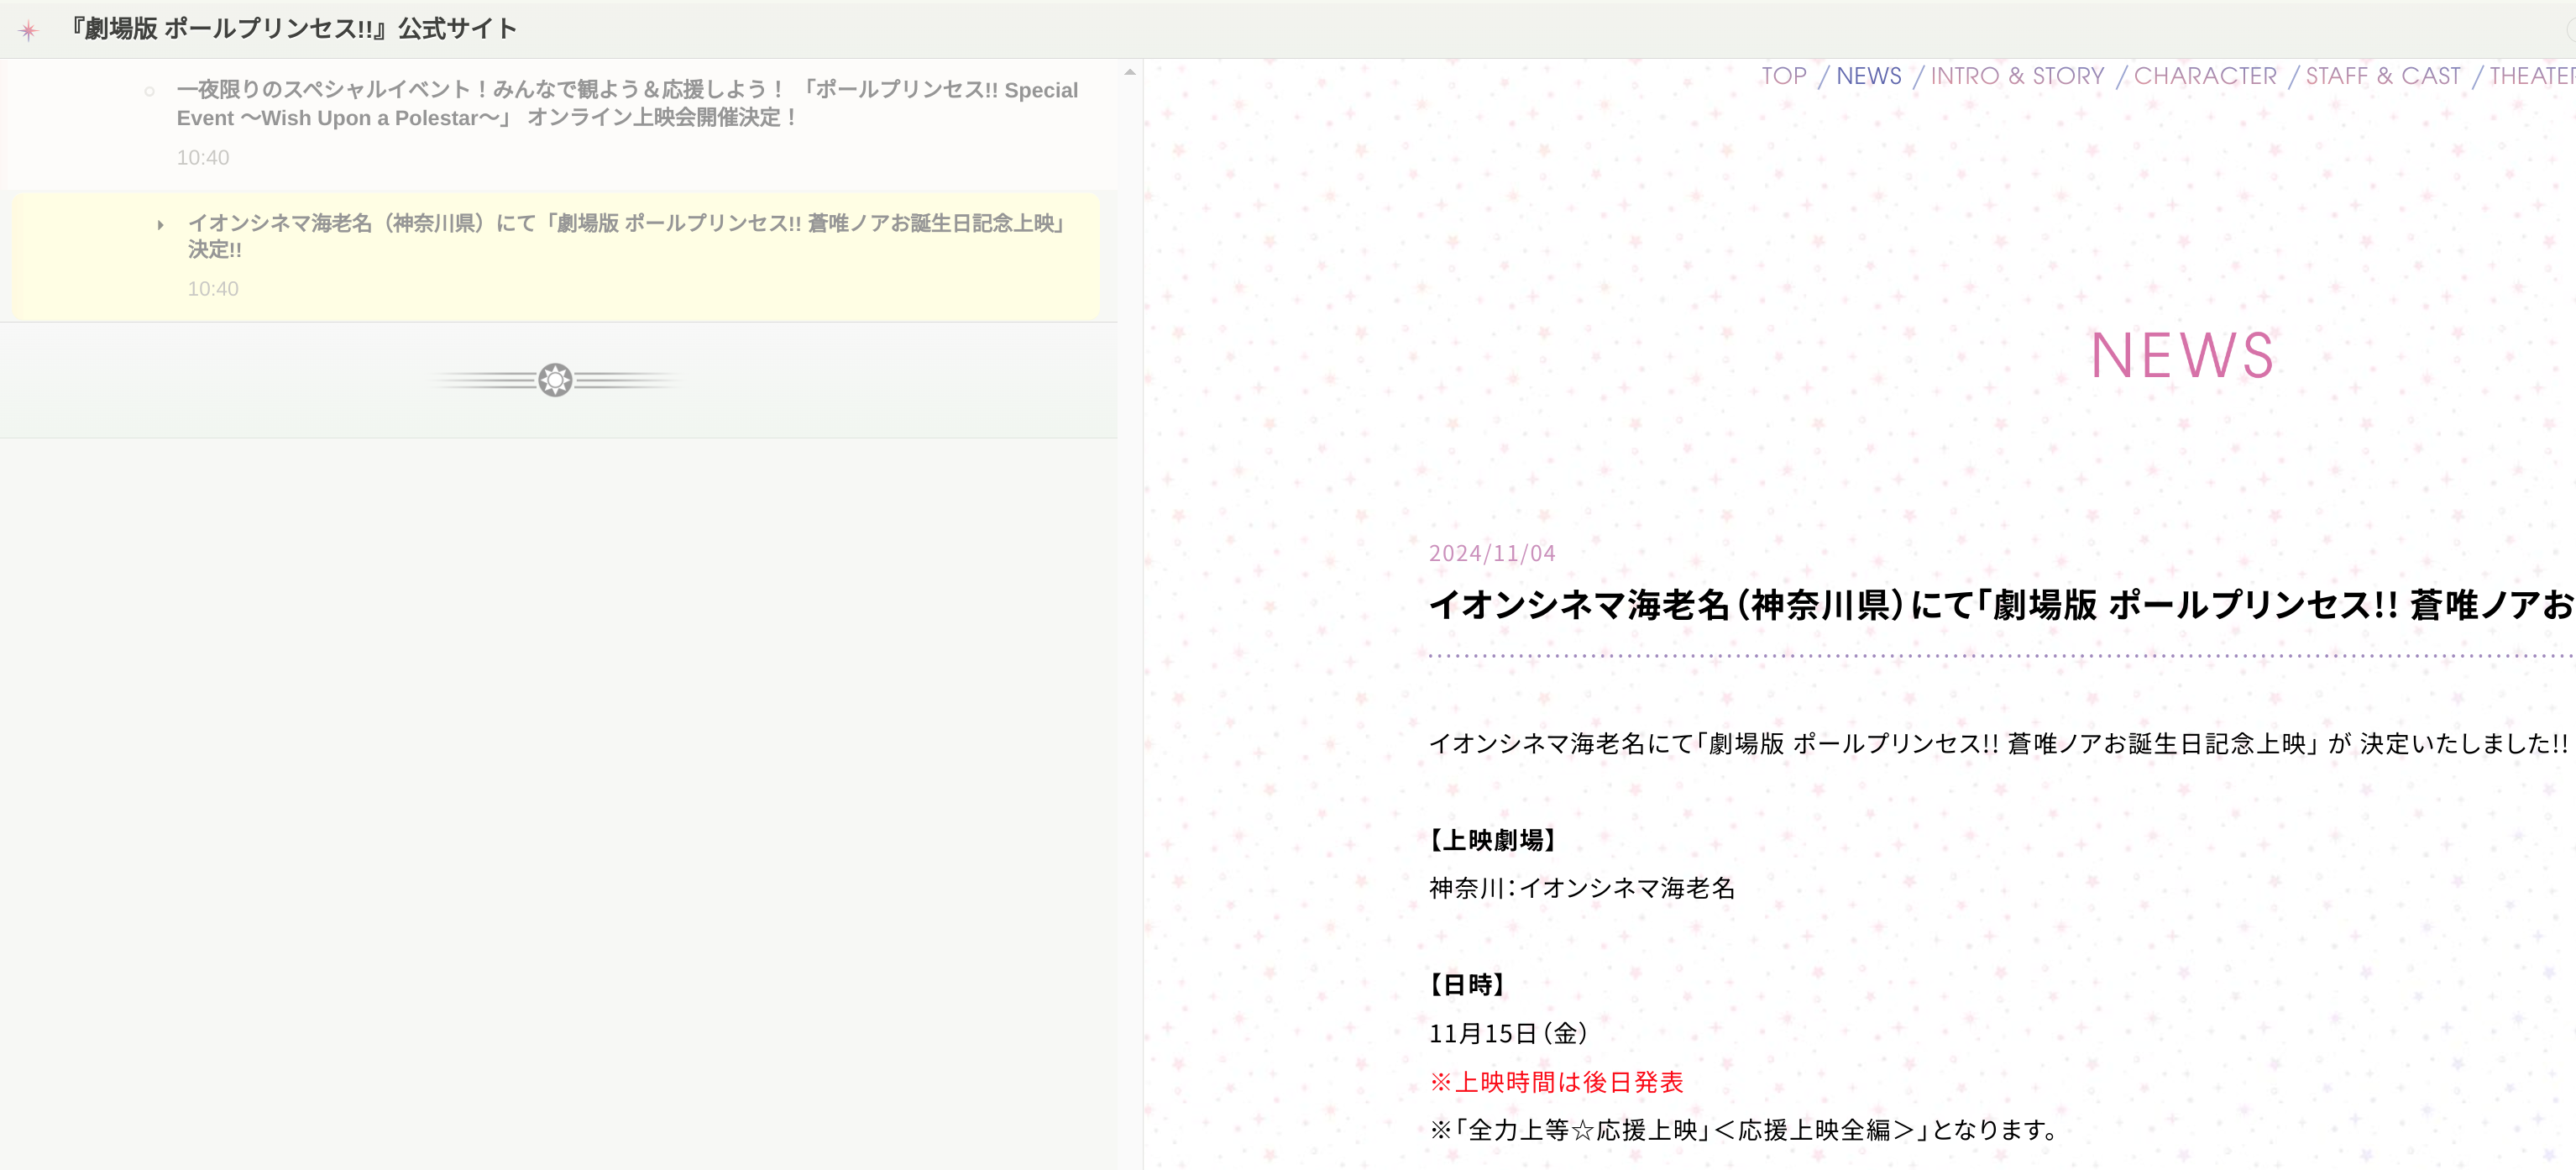This screenshot has height=1170, width=2576.
Task: Click the decorative star/compass icon in sidebar
Action: click(557, 380)
